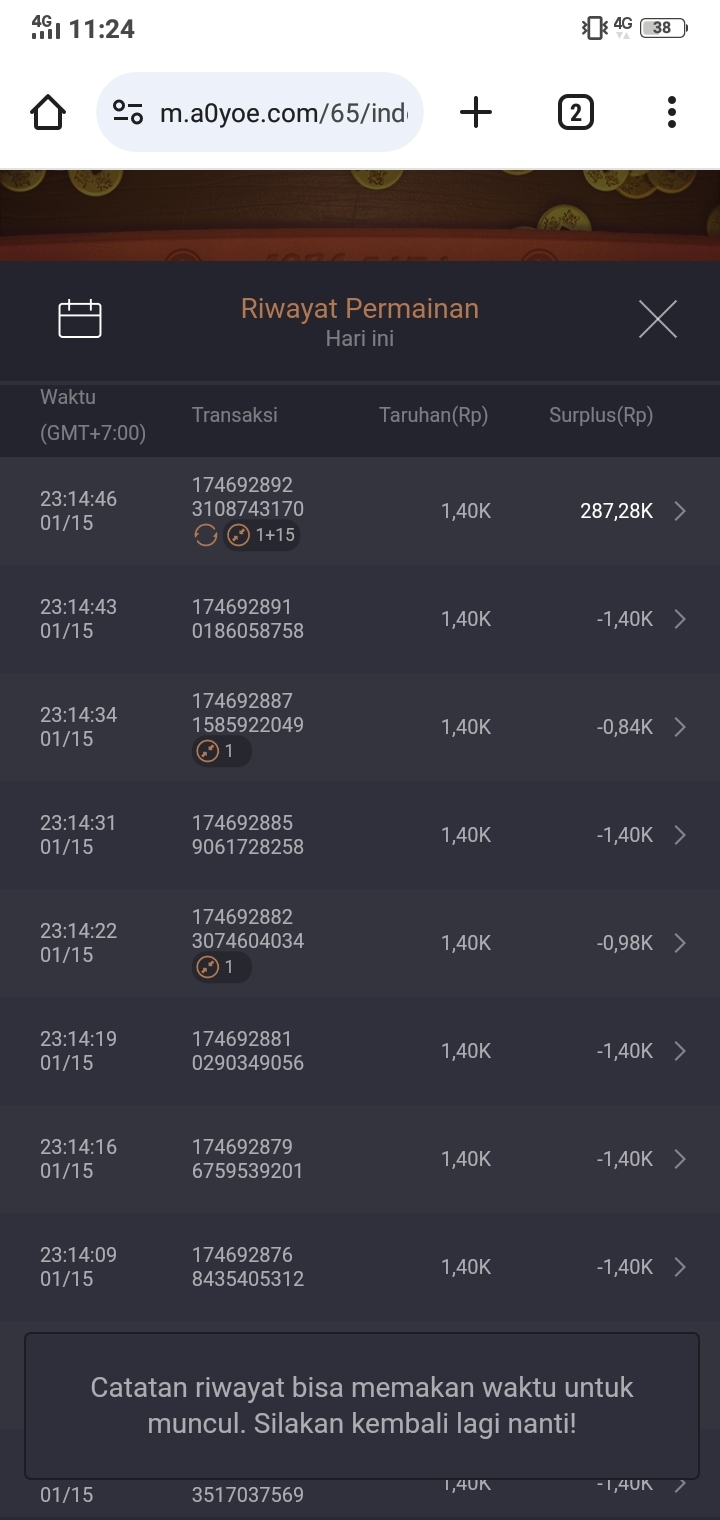Click the 1+15 badge on first transaction
Viewport: 720px width, 1520px height.
[263, 536]
